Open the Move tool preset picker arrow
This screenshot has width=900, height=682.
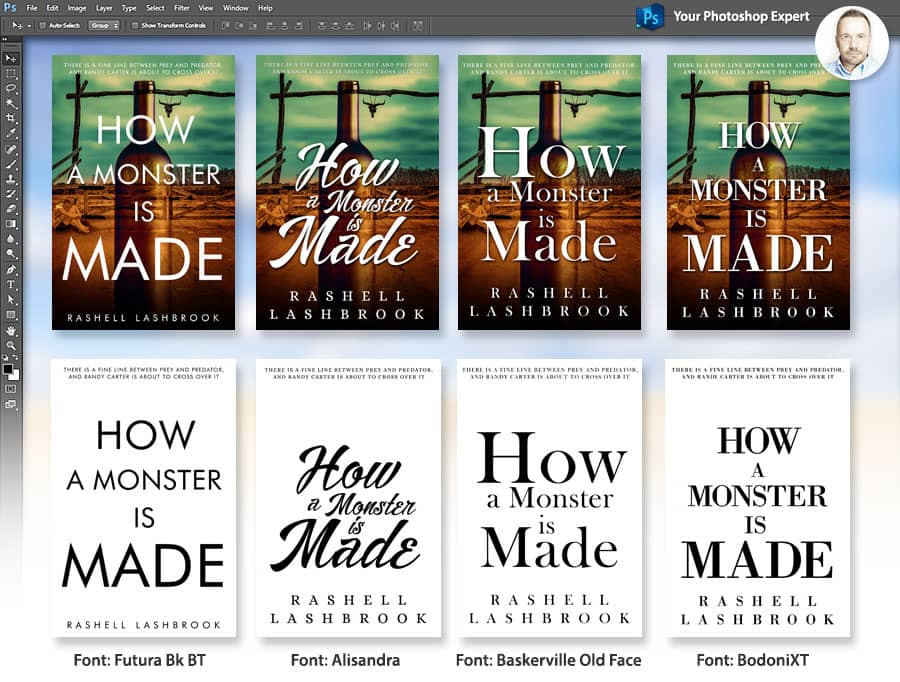coord(29,25)
